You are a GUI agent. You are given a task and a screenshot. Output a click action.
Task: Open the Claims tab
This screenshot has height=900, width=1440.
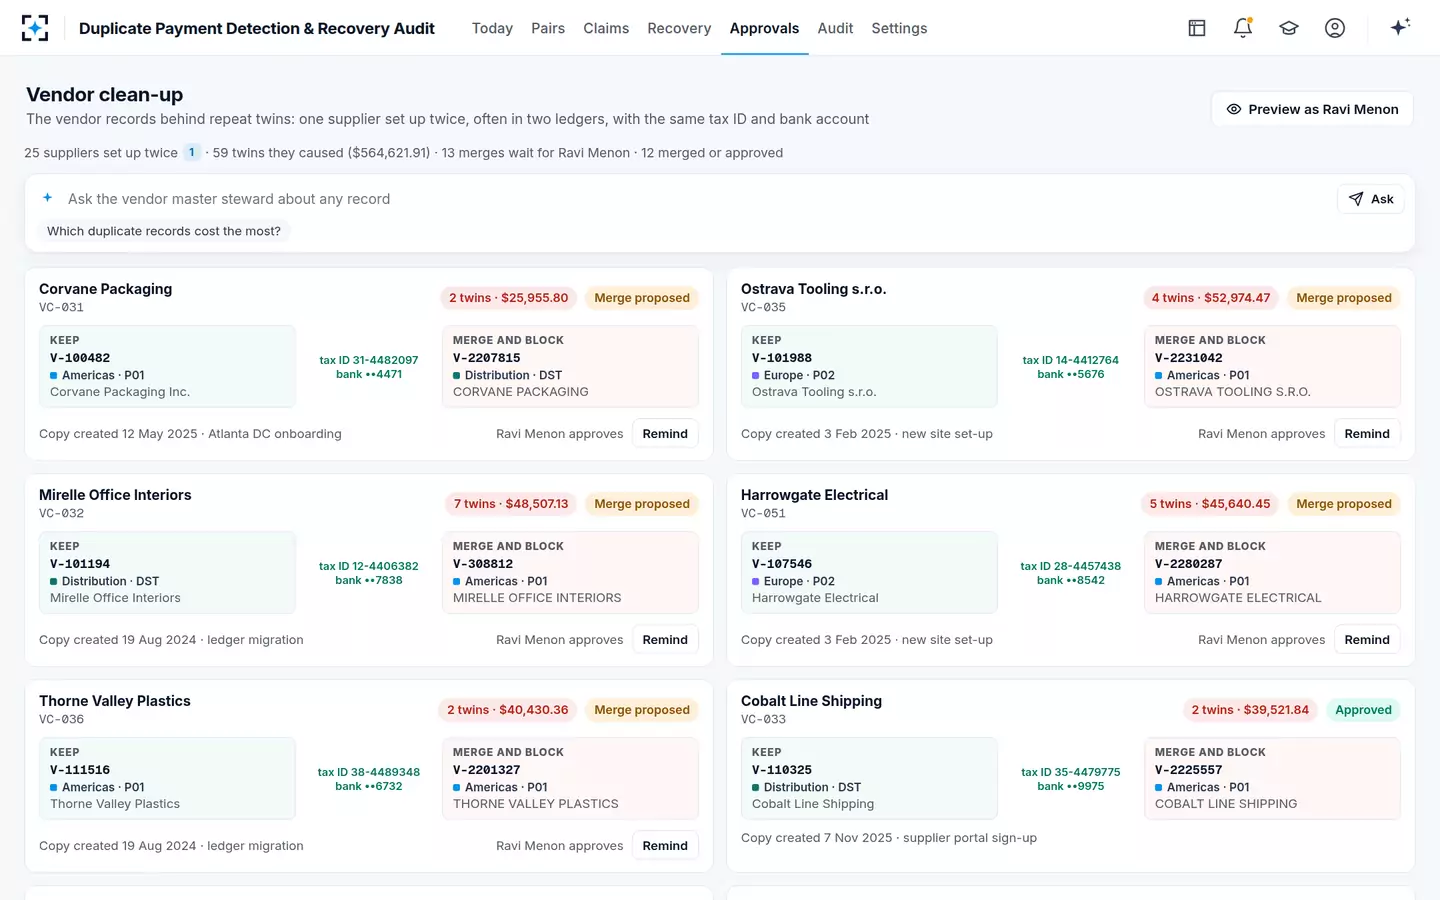pyautogui.click(x=606, y=28)
